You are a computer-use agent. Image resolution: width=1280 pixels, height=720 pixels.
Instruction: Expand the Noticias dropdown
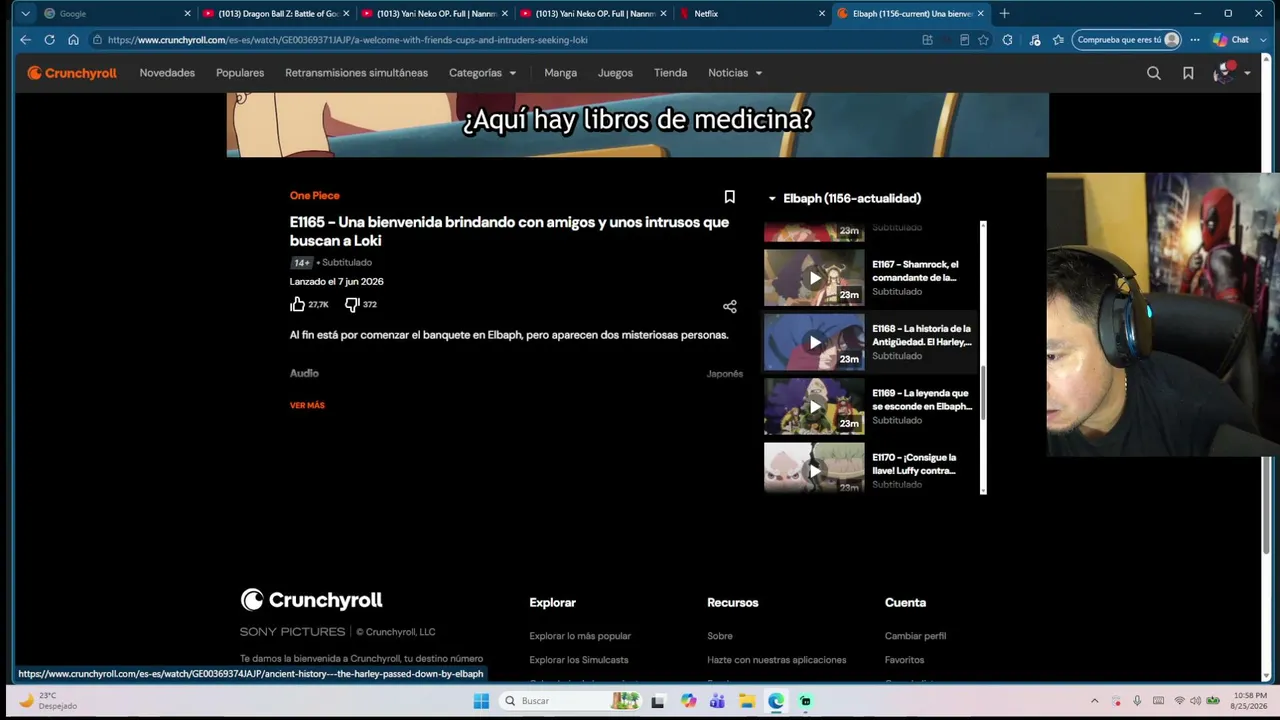[735, 73]
